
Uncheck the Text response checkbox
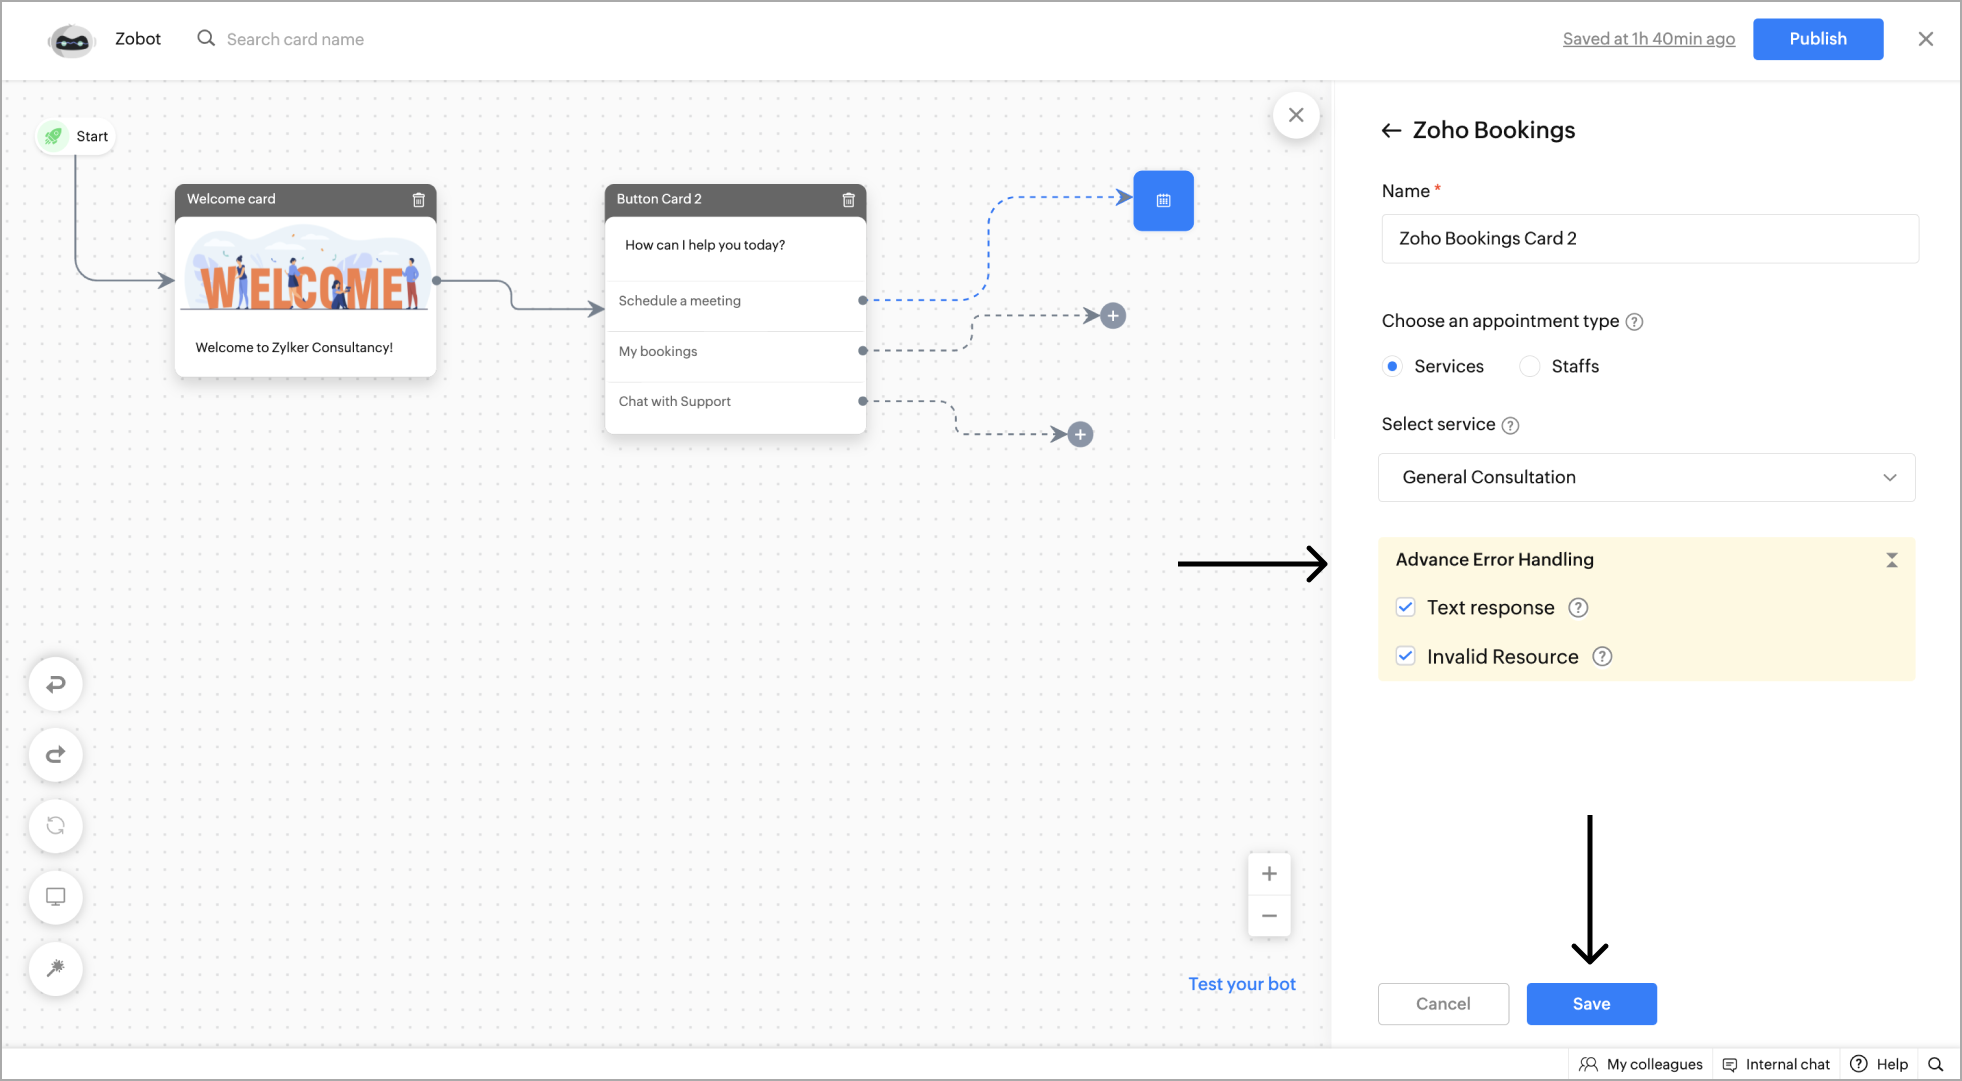(x=1405, y=608)
